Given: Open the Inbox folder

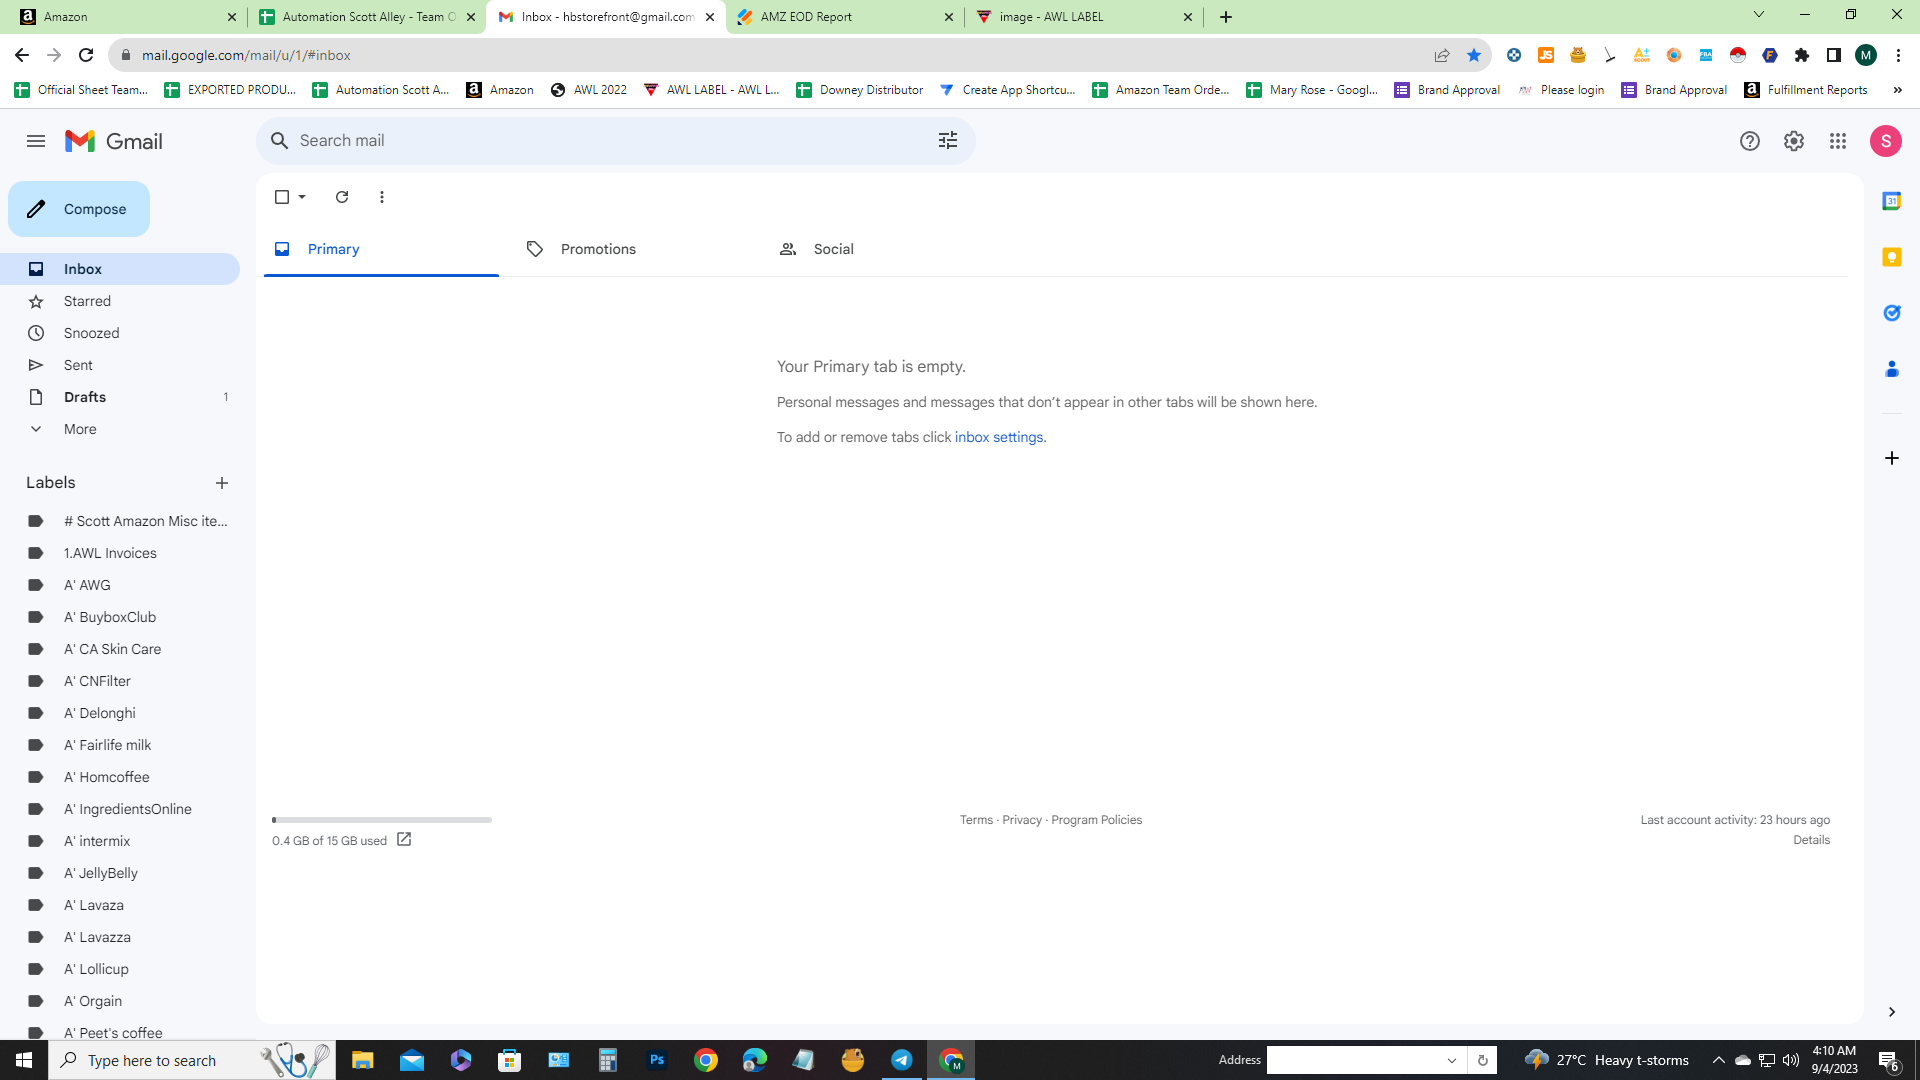Looking at the screenshot, I should click(120, 269).
